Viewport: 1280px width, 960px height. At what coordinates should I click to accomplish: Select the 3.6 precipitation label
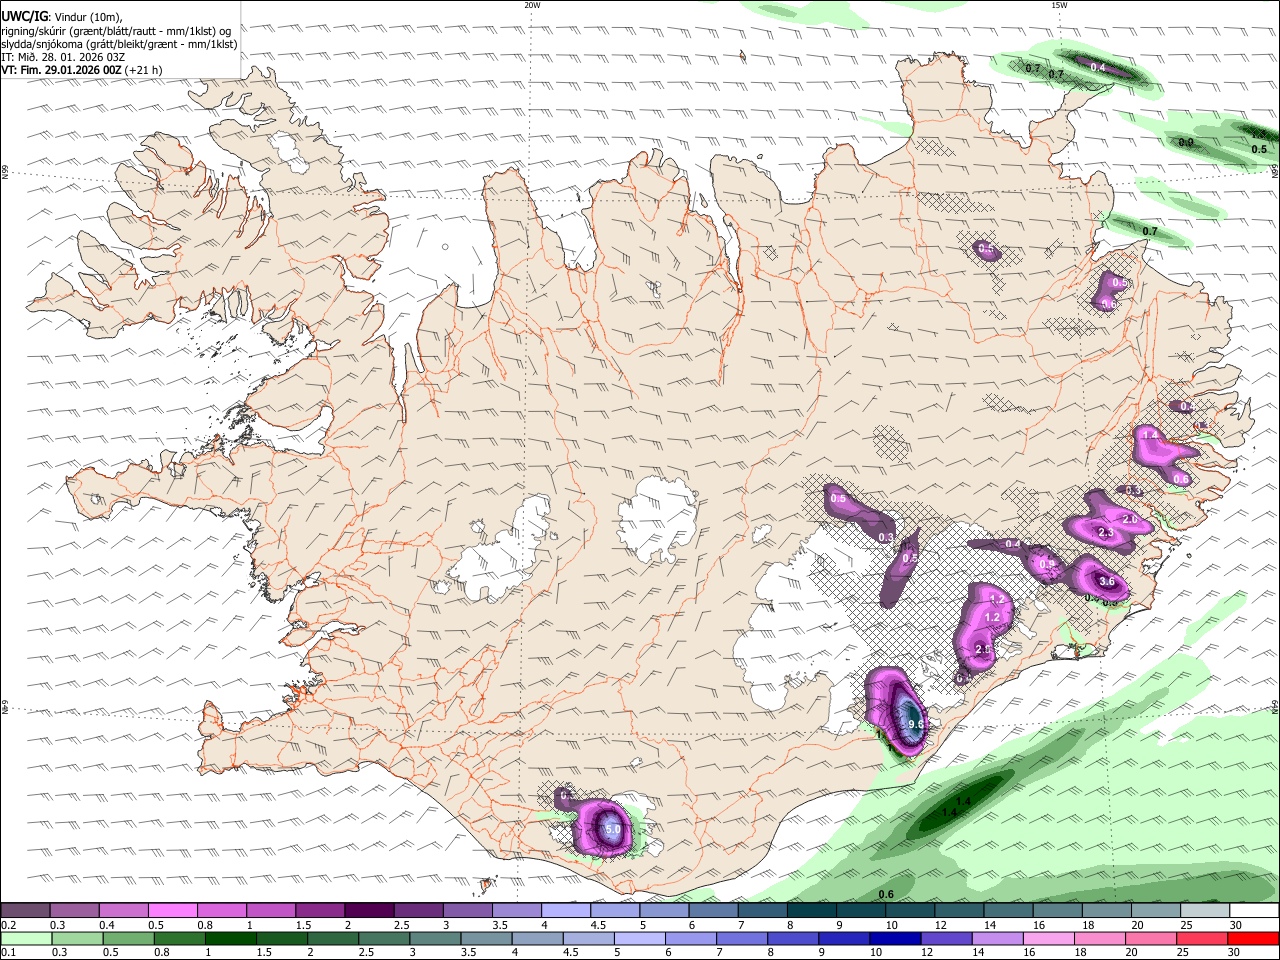tap(1107, 581)
